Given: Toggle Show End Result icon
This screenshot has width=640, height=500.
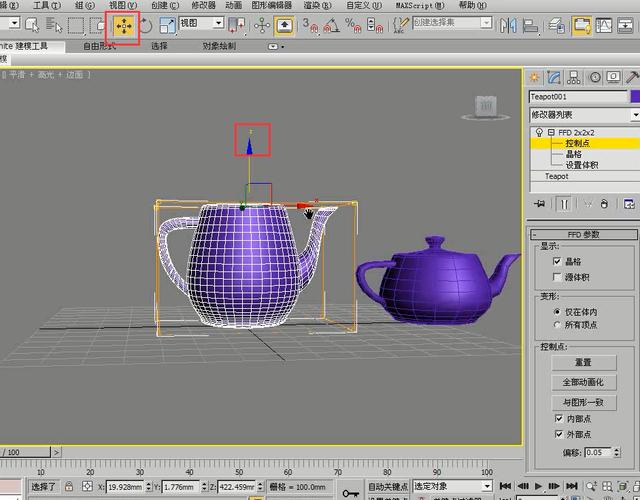Looking at the screenshot, I should click(x=564, y=204).
